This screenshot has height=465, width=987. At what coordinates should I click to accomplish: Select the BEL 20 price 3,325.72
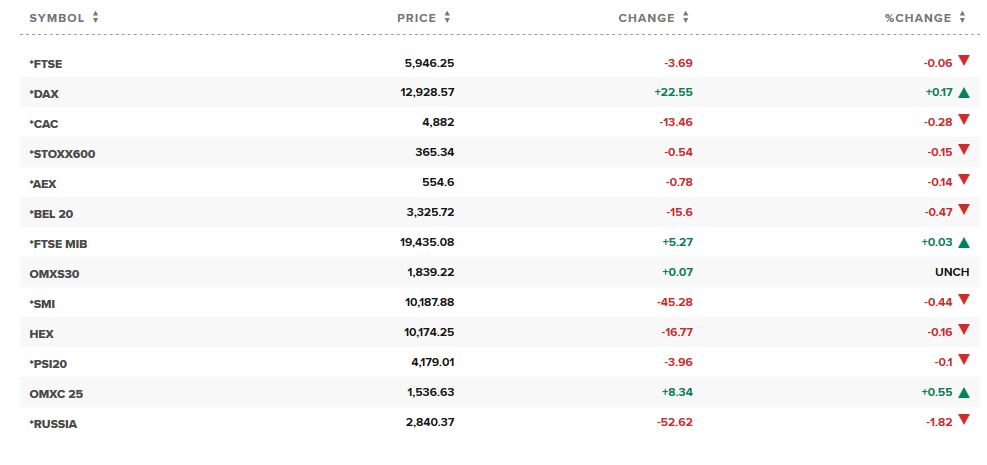pos(431,213)
